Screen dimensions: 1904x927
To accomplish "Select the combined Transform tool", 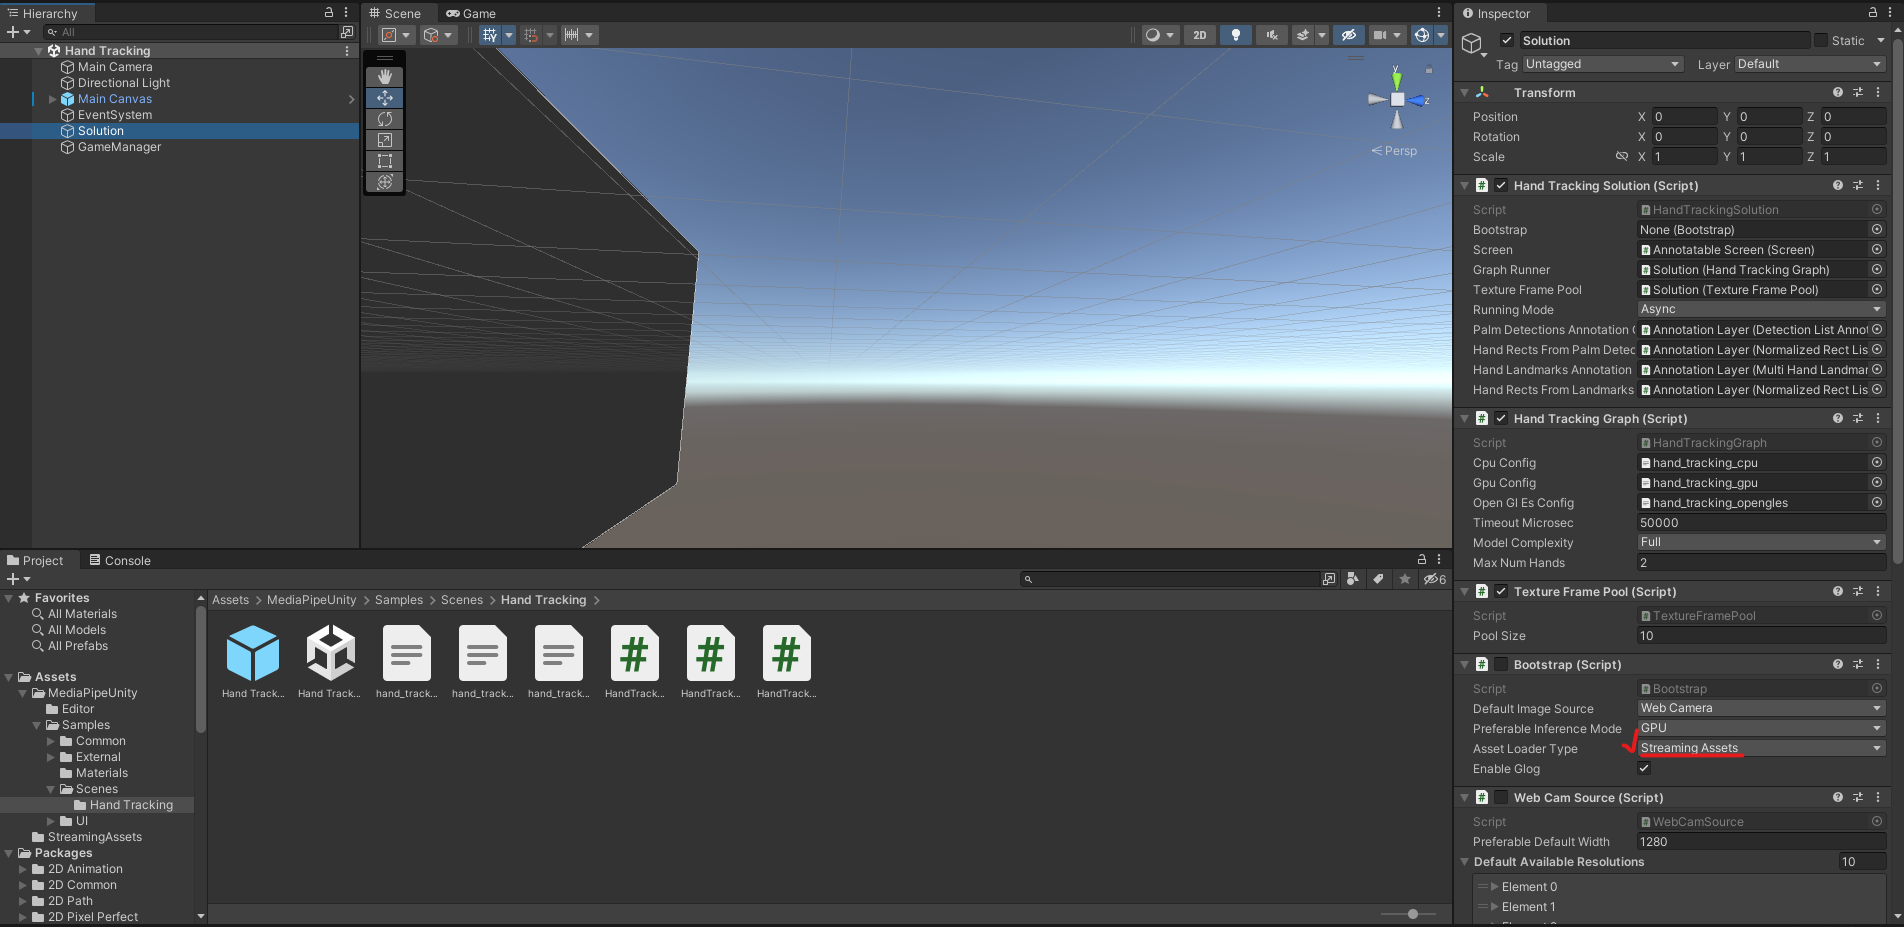I will pos(385,182).
